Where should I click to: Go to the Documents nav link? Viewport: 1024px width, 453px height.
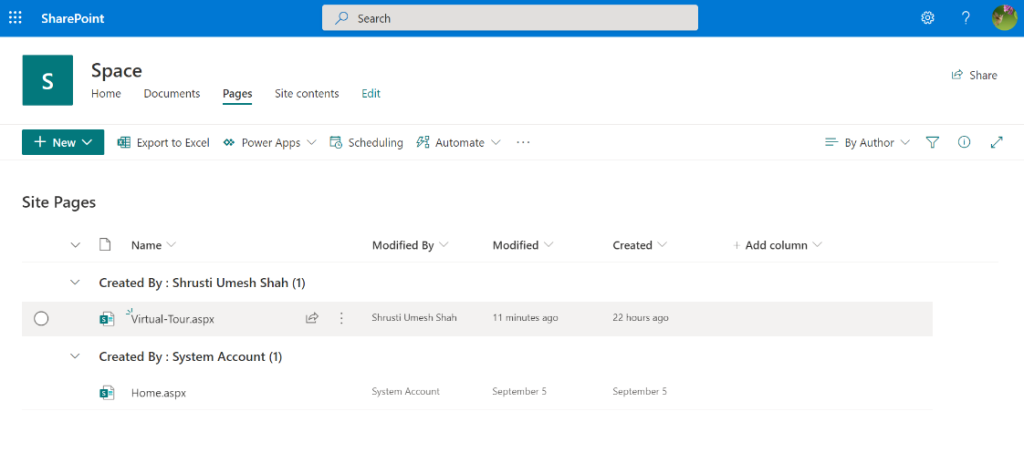tap(172, 93)
